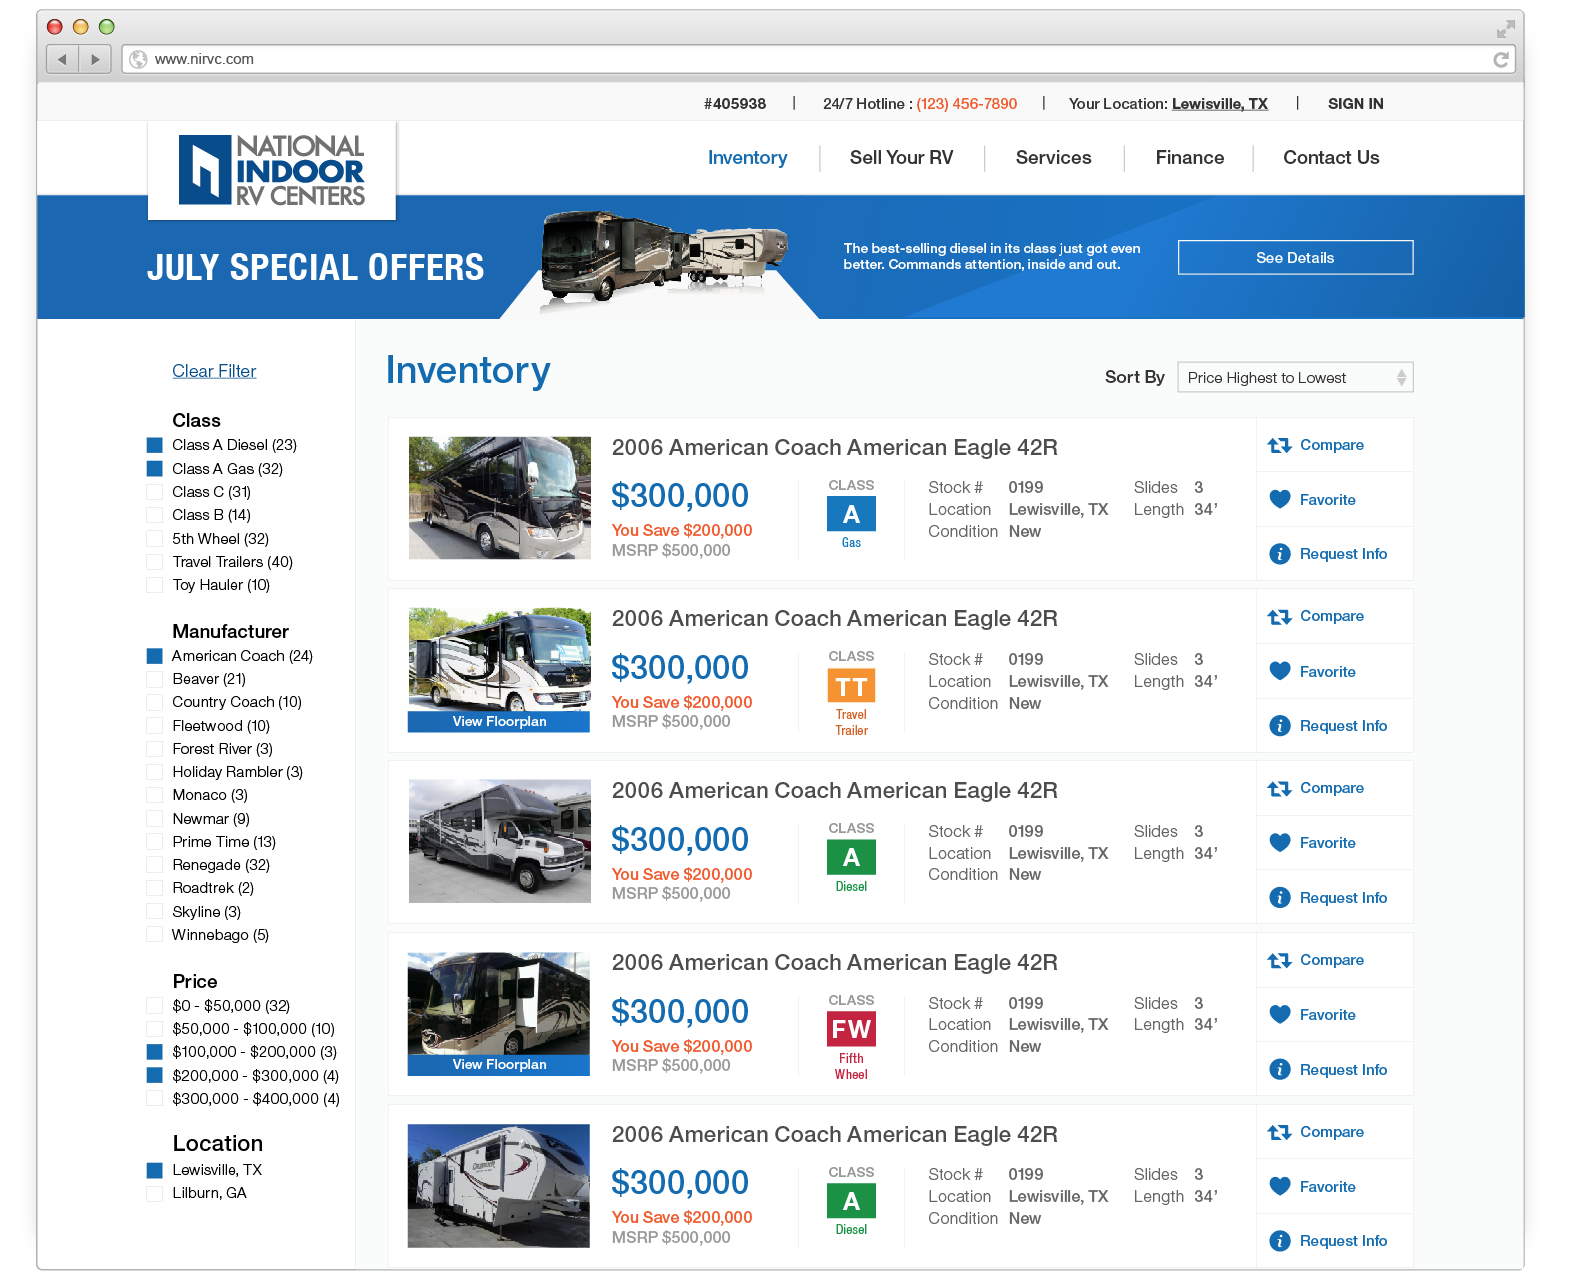Open the Sort By dropdown

click(x=1295, y=377)
